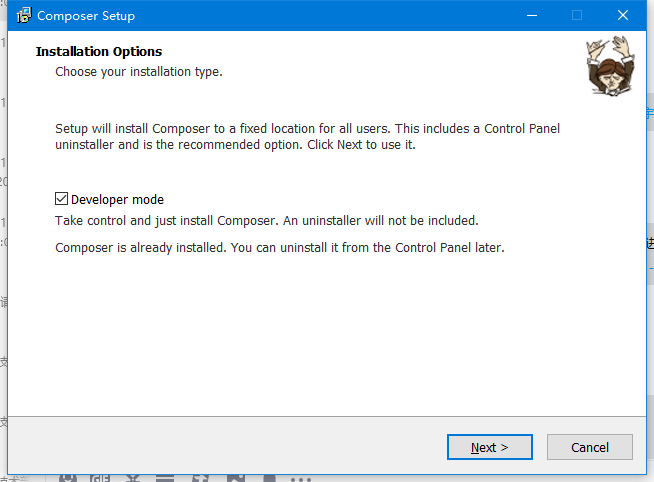Click the 'Choose your installation type.' text
654x482 pixels.
pyautogui.click(x=139, y=72)
